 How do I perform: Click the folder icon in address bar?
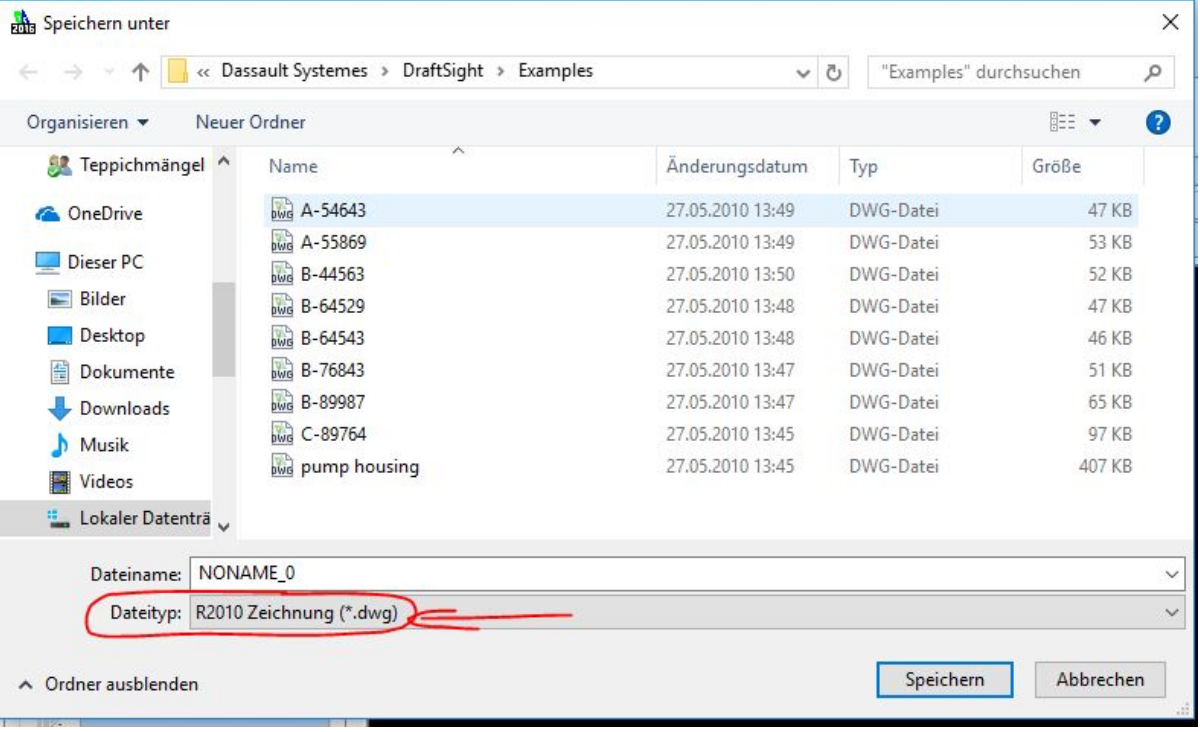tap(178, 72)
